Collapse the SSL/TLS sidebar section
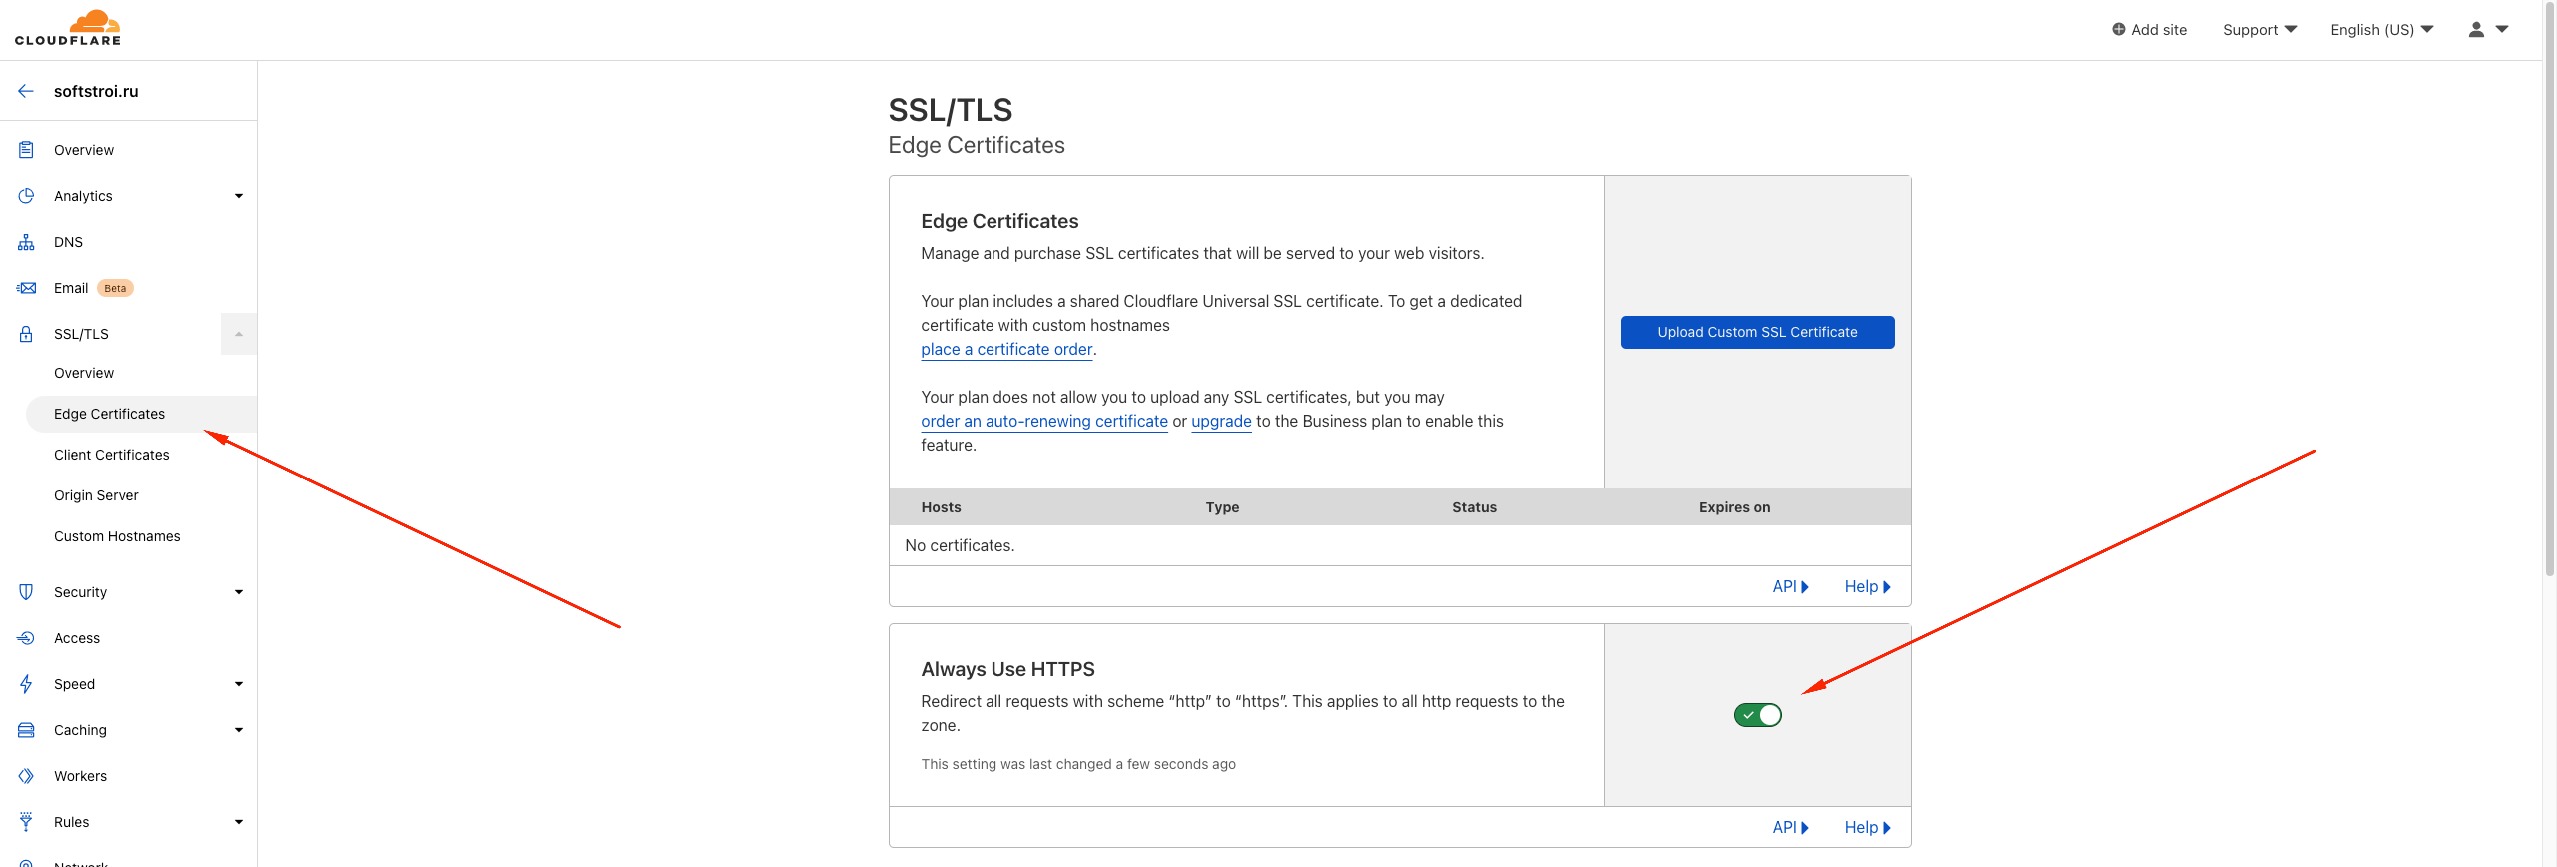 (238, 334)
